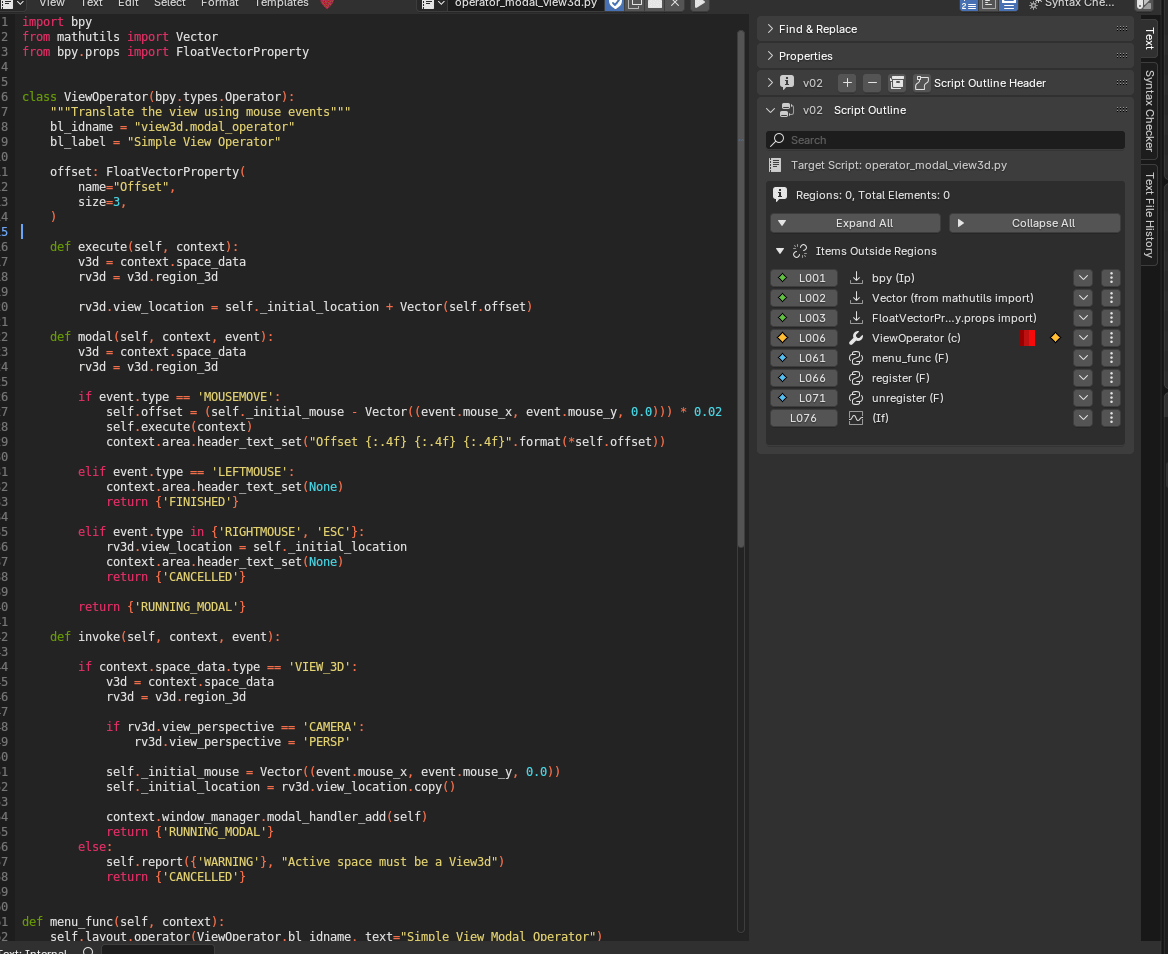Jump to line with the L076 button
Screen dimensions: 1168x954
click(804, 419)
